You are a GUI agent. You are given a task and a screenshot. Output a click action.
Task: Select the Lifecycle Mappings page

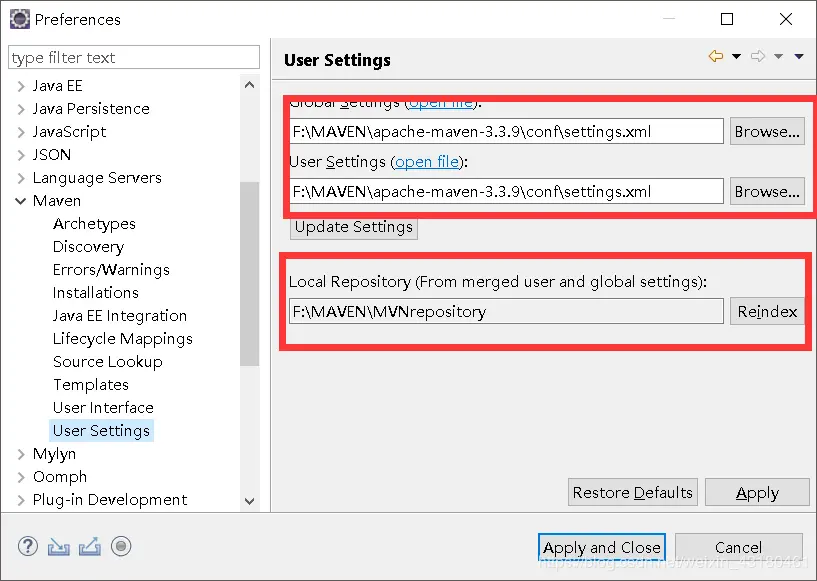(122, 339)
